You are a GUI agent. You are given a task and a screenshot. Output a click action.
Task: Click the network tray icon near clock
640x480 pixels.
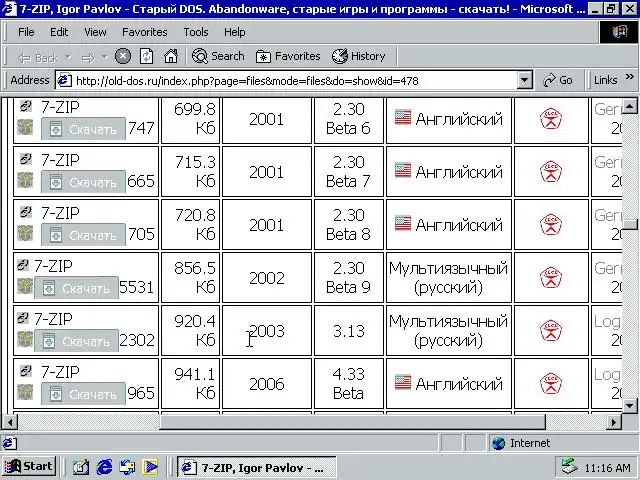[569, 467]
